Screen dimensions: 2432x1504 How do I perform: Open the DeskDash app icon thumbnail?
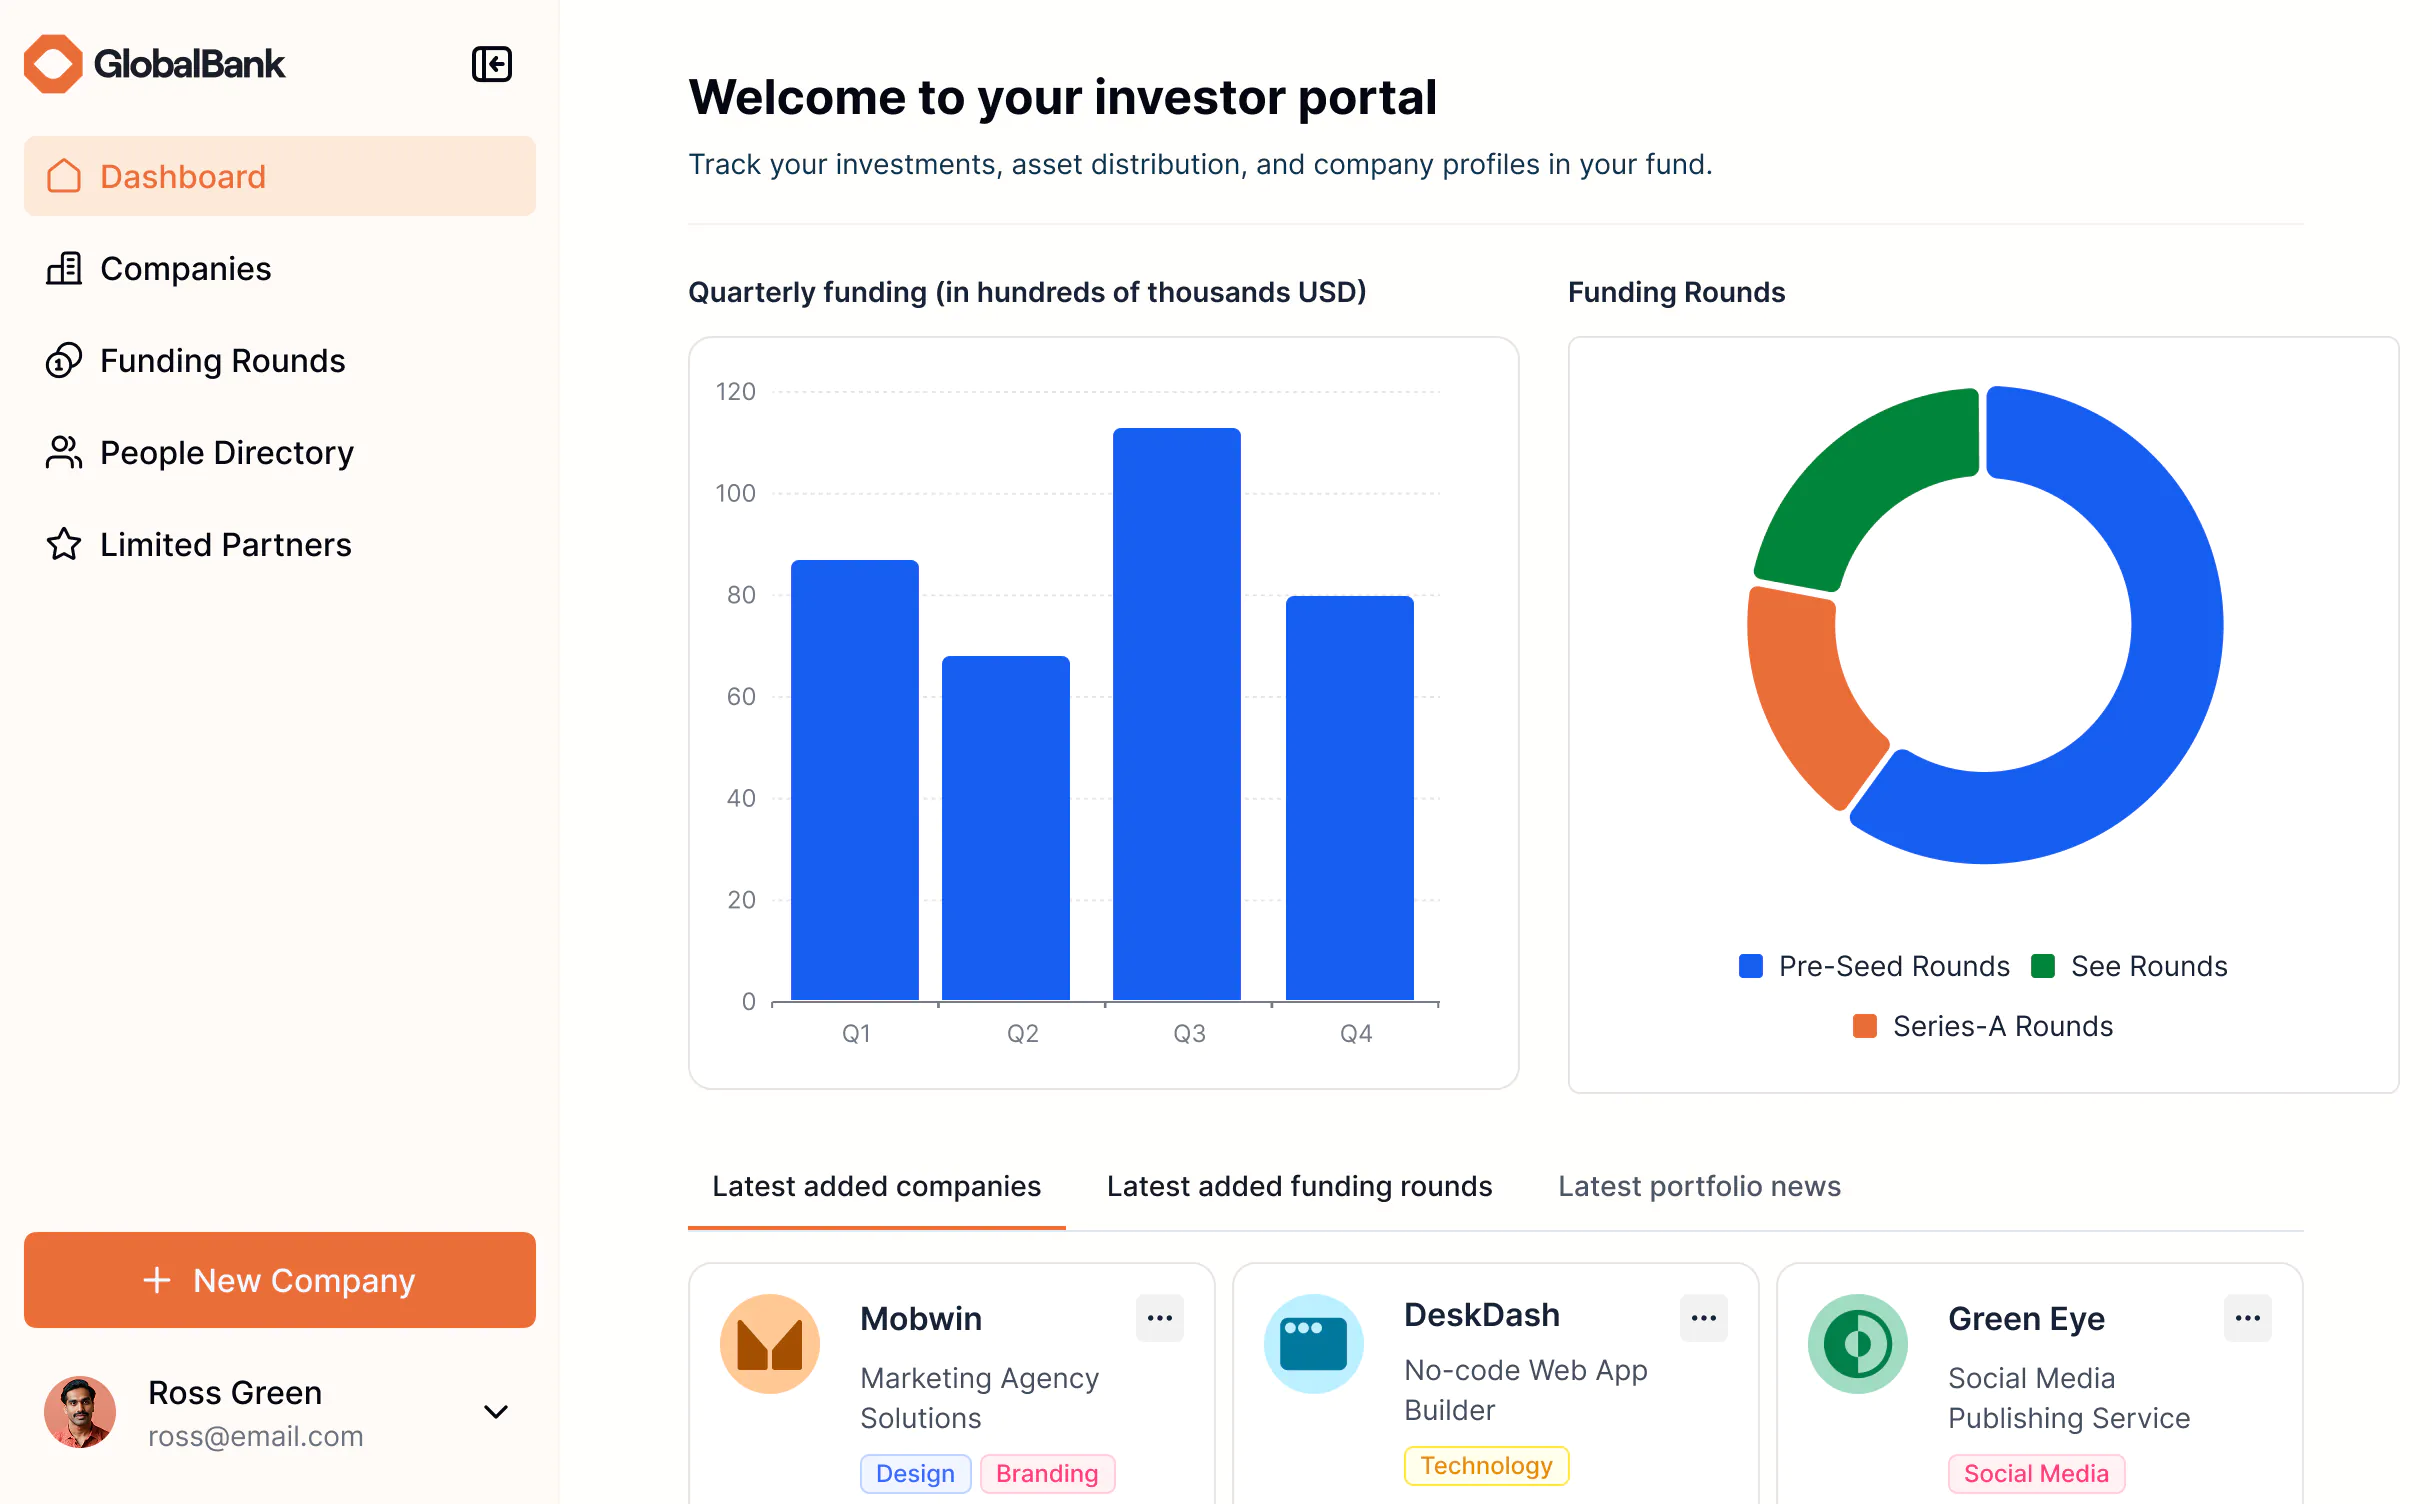click(x=1314, y=1343)
